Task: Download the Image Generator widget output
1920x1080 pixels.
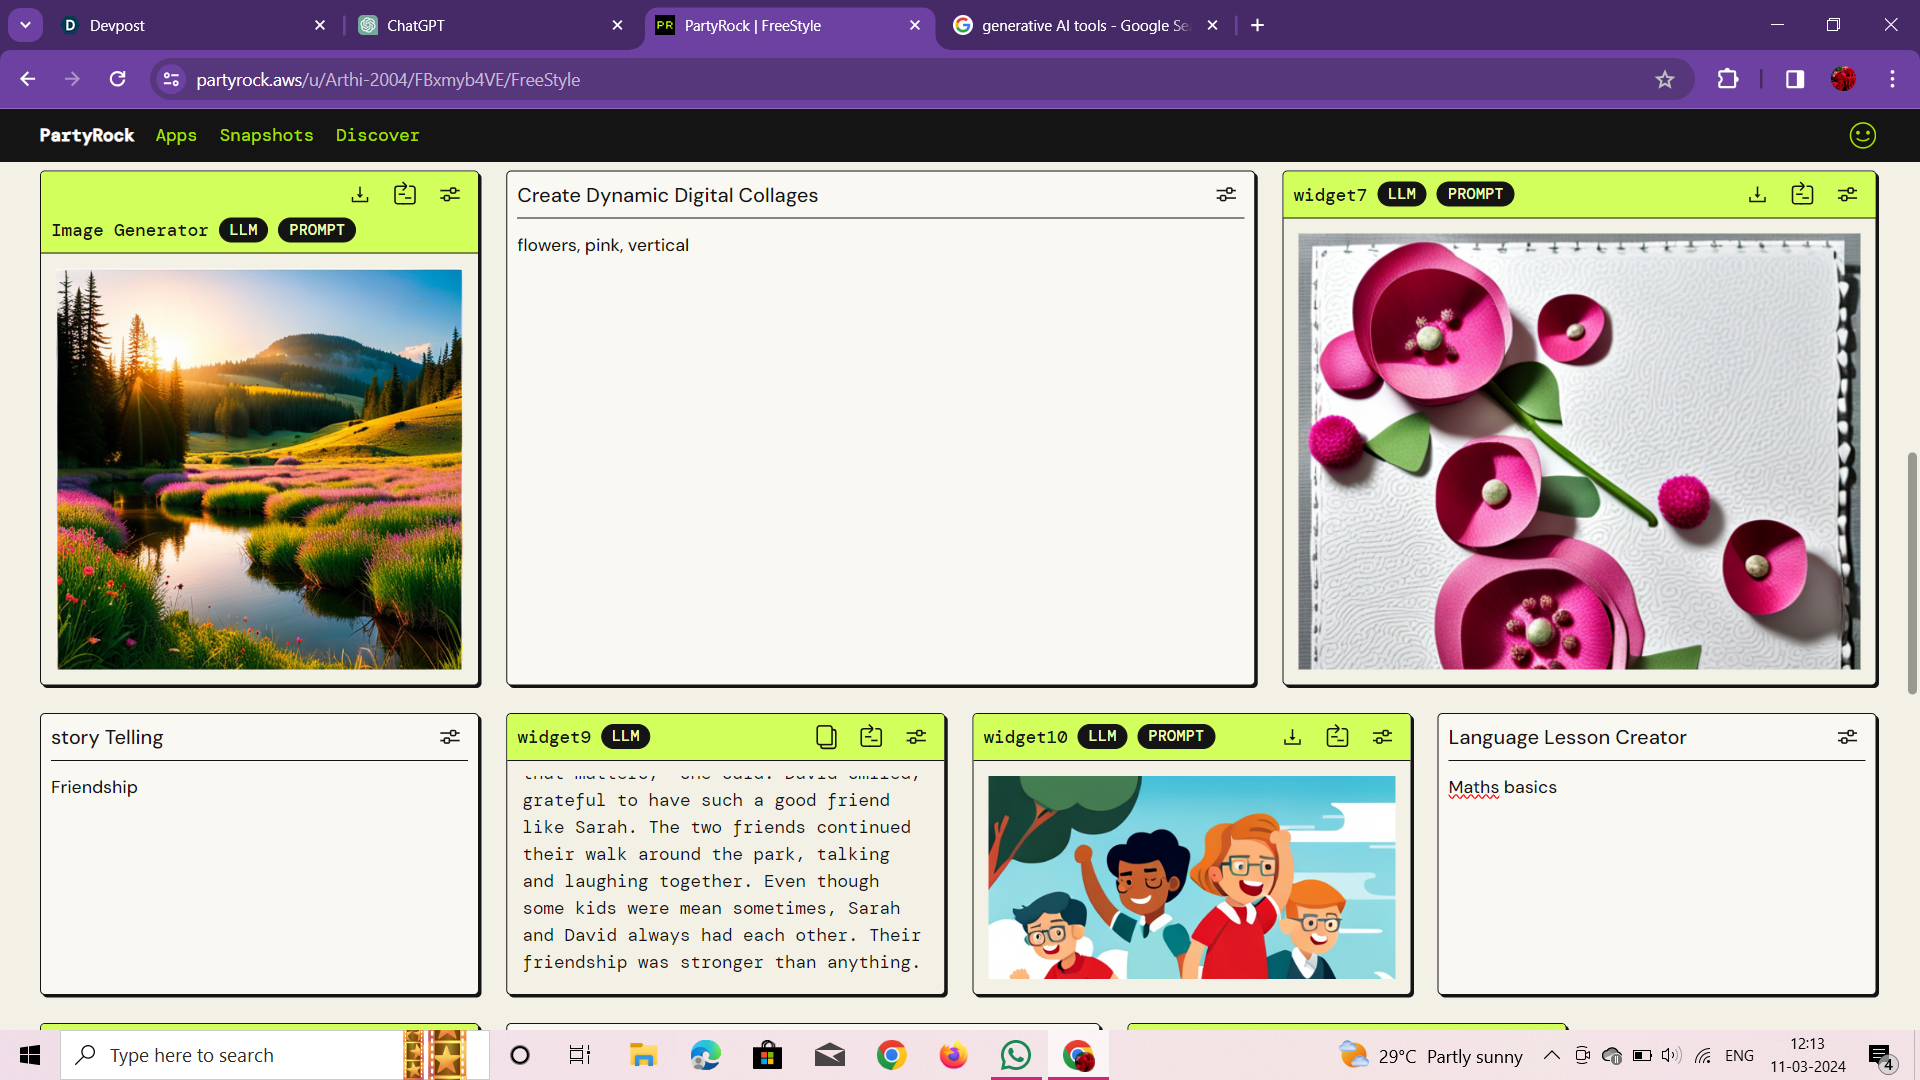Action: click(x=360, y=194)
